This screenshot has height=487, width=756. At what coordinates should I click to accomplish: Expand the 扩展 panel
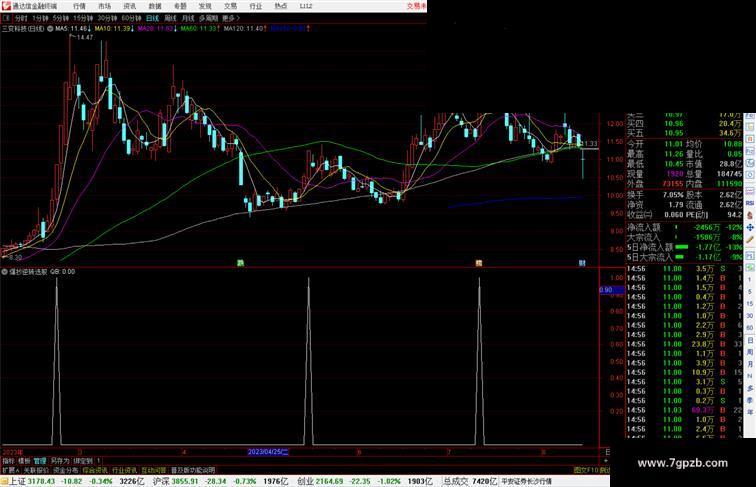(11, 470)
